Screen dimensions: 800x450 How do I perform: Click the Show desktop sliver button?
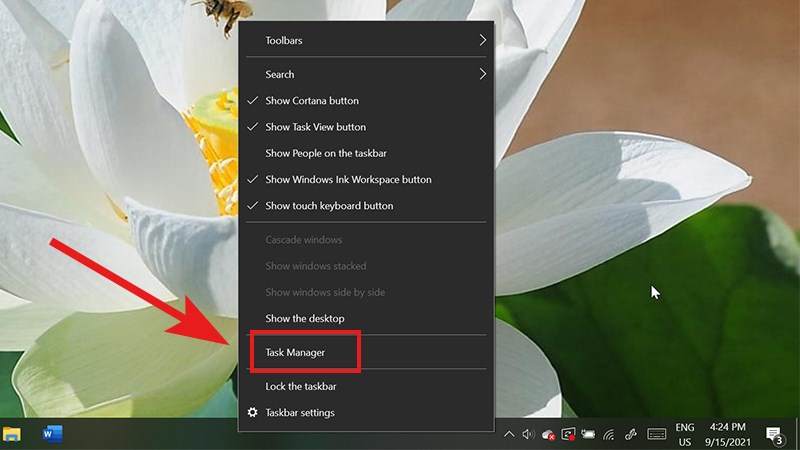tap(797, 434)
